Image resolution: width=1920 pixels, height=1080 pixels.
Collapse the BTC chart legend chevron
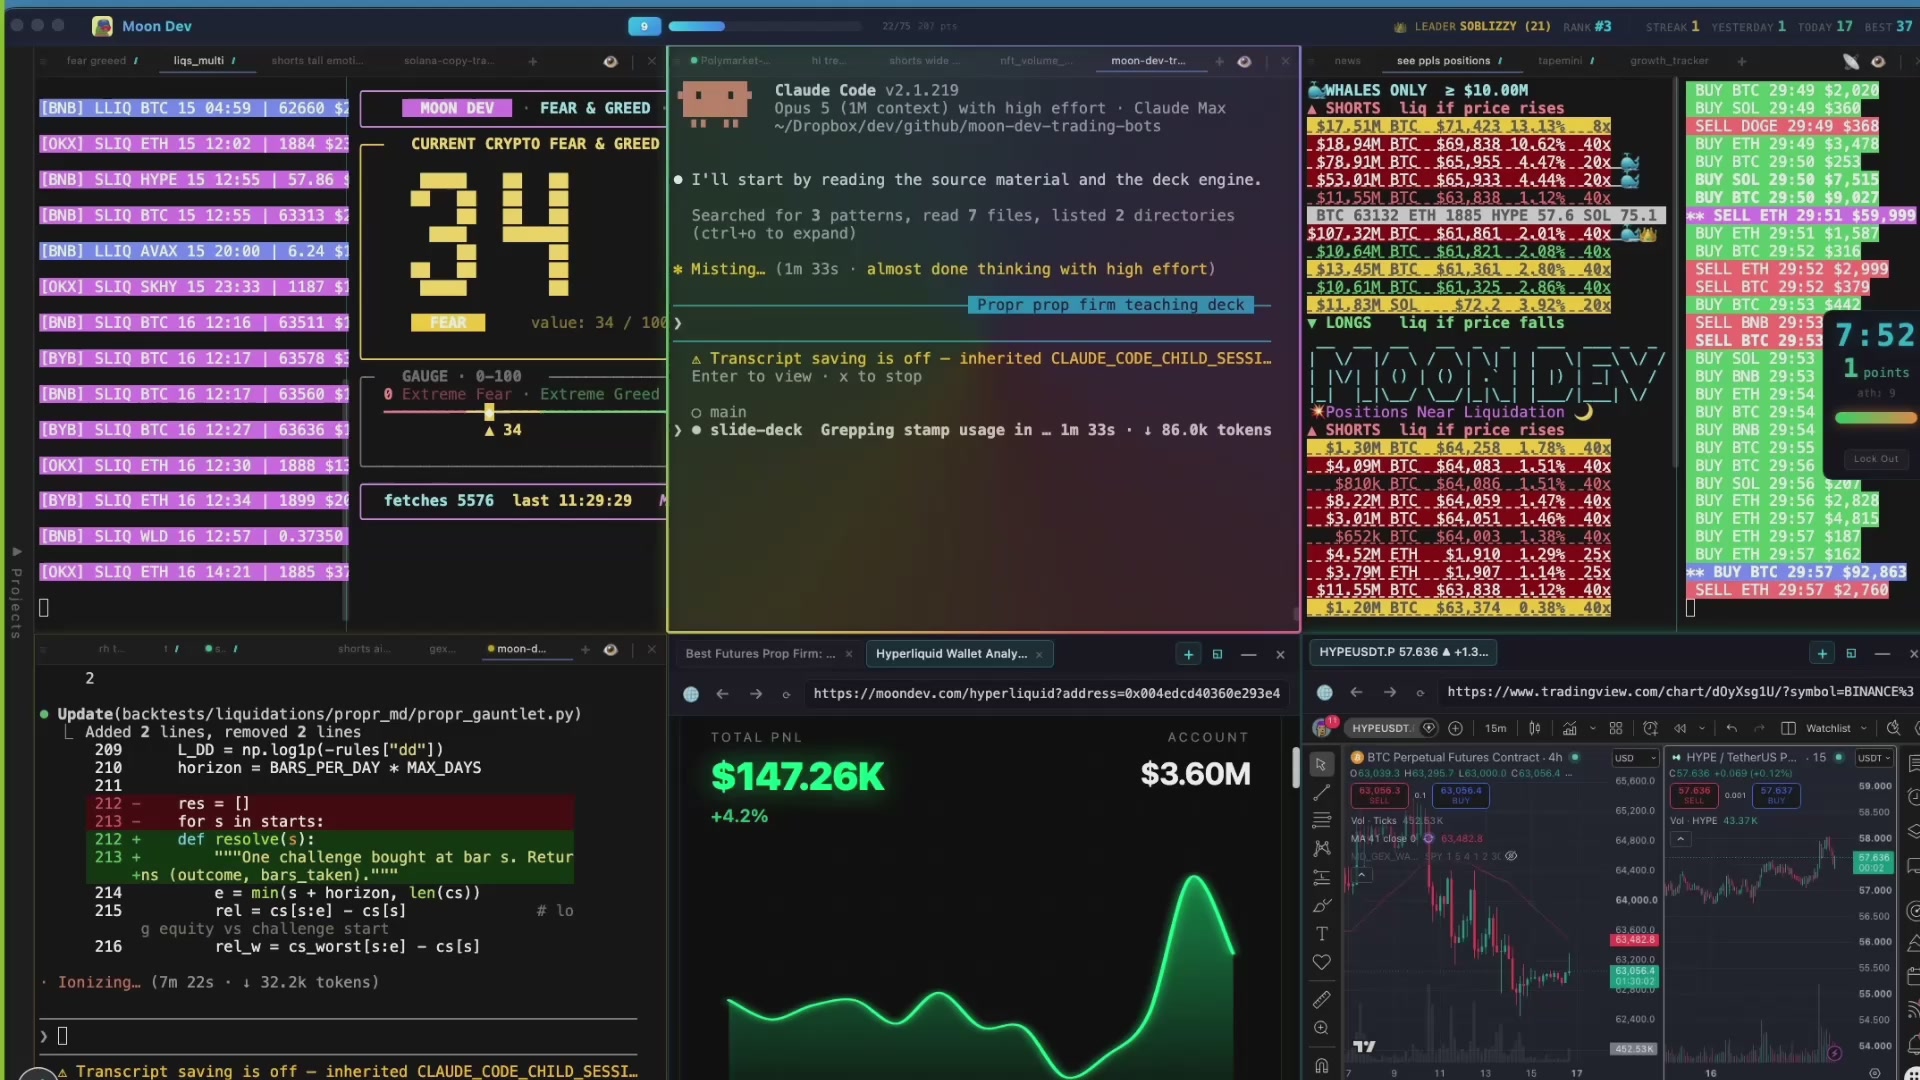click(x=1361, y=875)
